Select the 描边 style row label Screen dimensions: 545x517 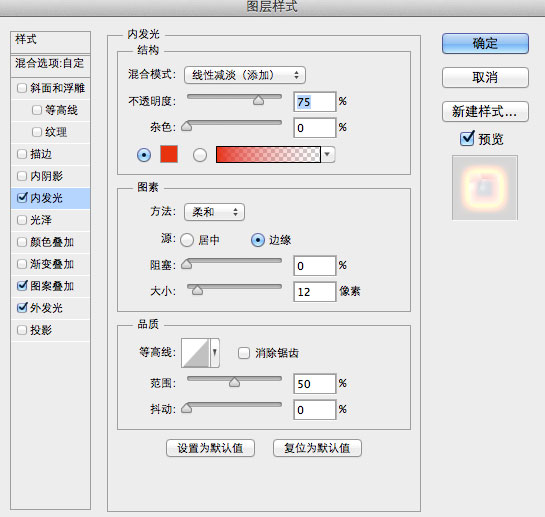click(41, 154)
